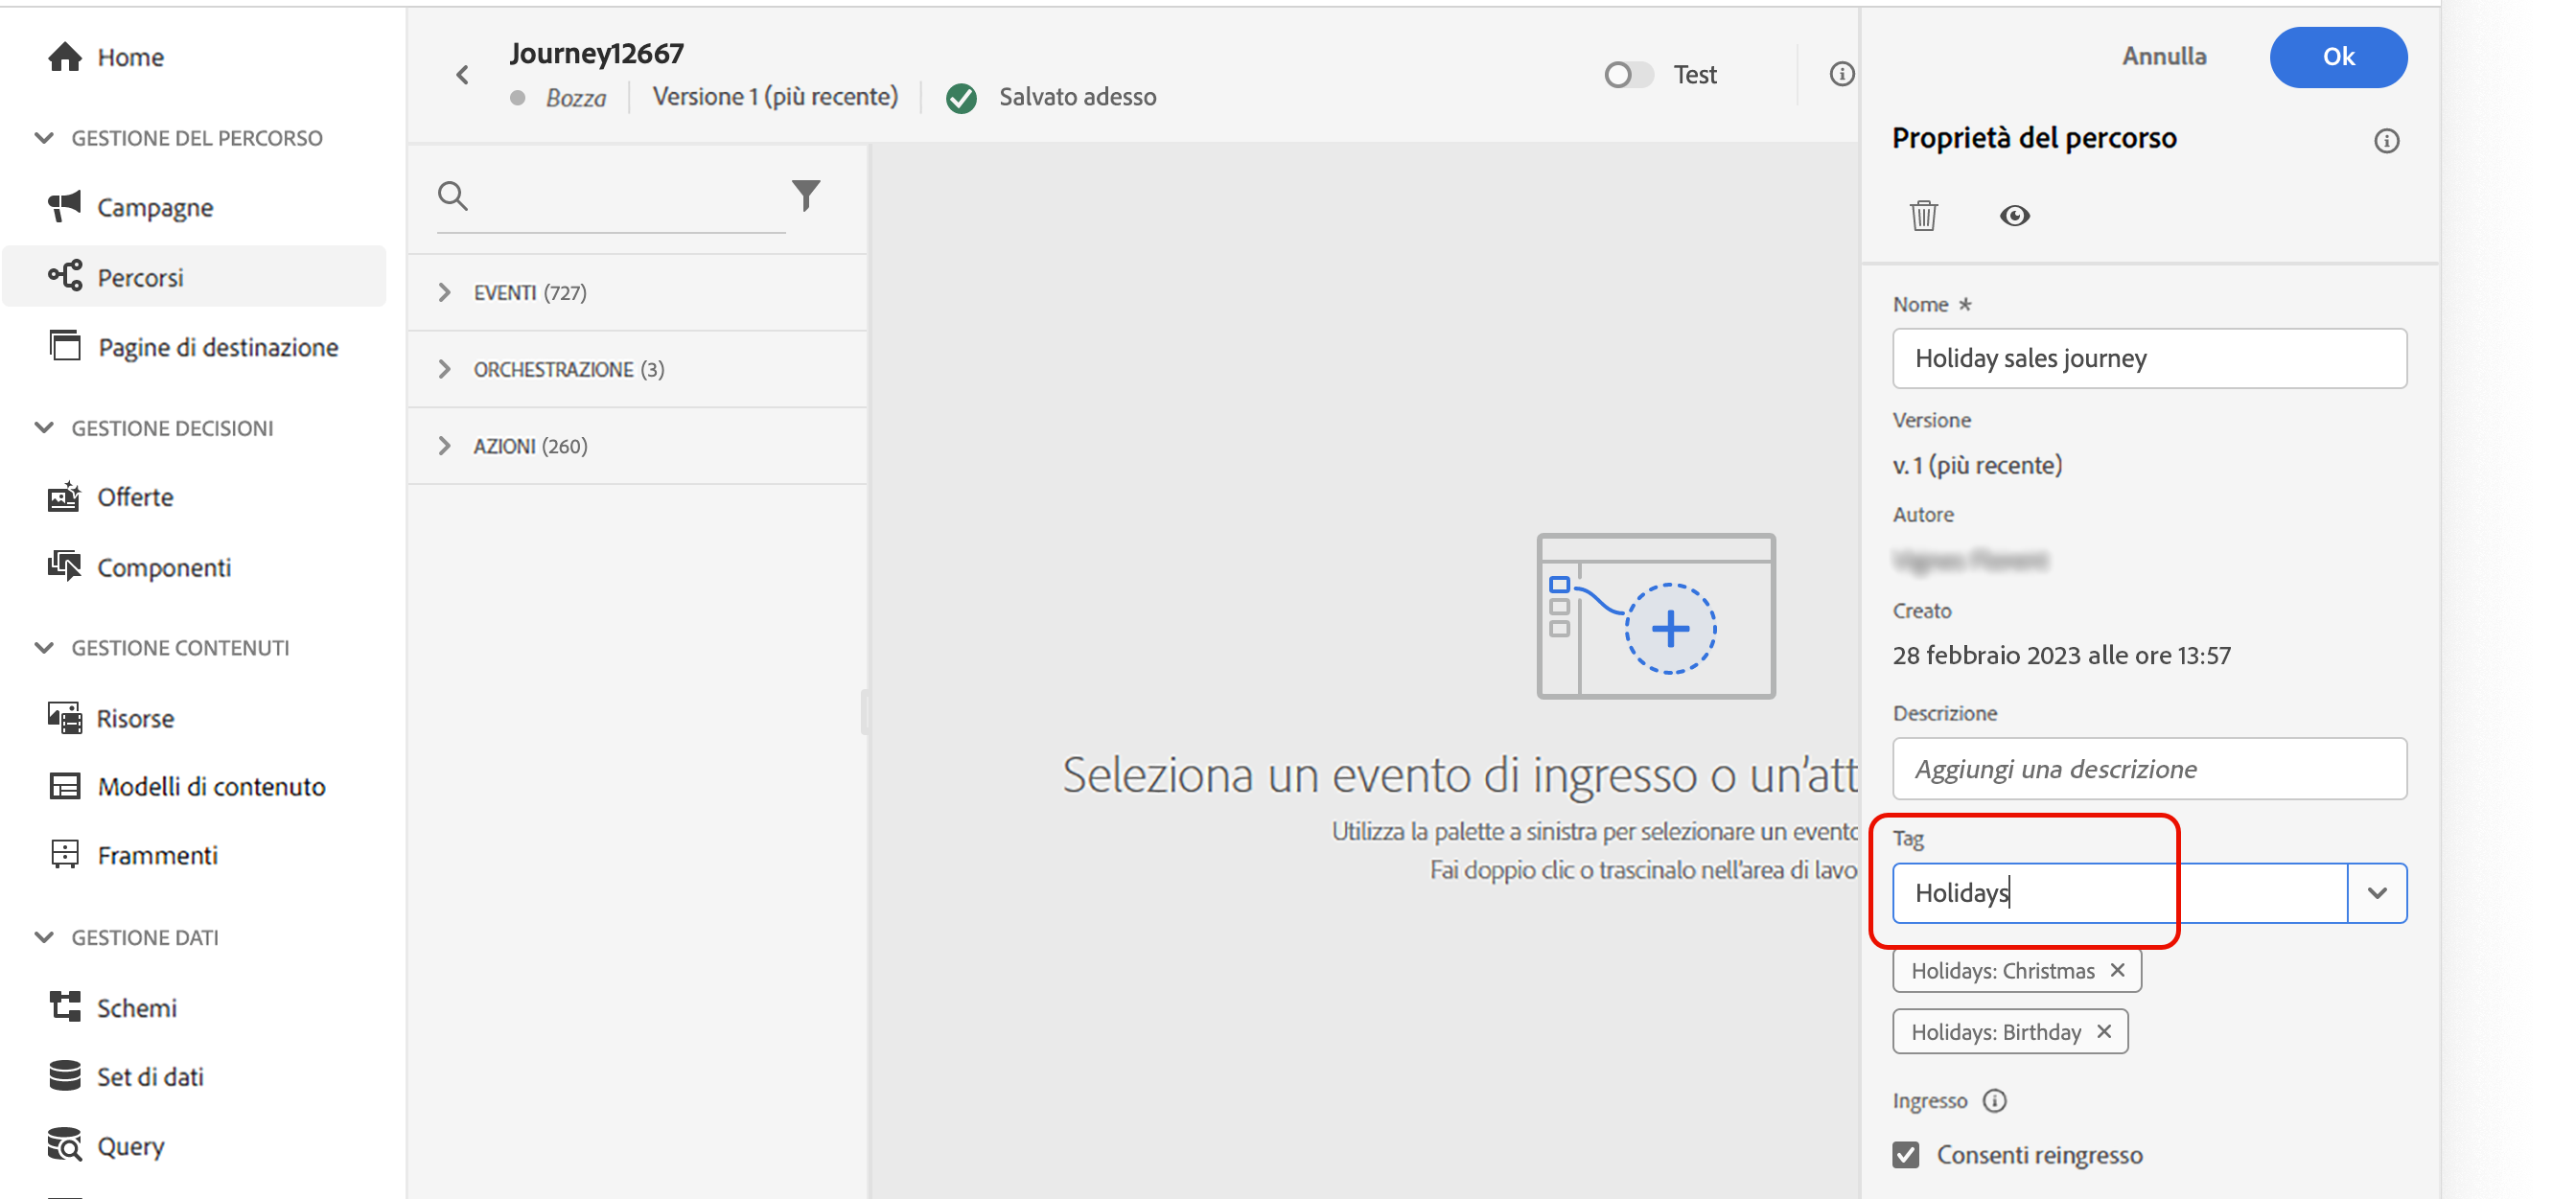Open Campagne in the sidebar
Viewport: 2576px width, 1199px height.
[x=155, y=207]
